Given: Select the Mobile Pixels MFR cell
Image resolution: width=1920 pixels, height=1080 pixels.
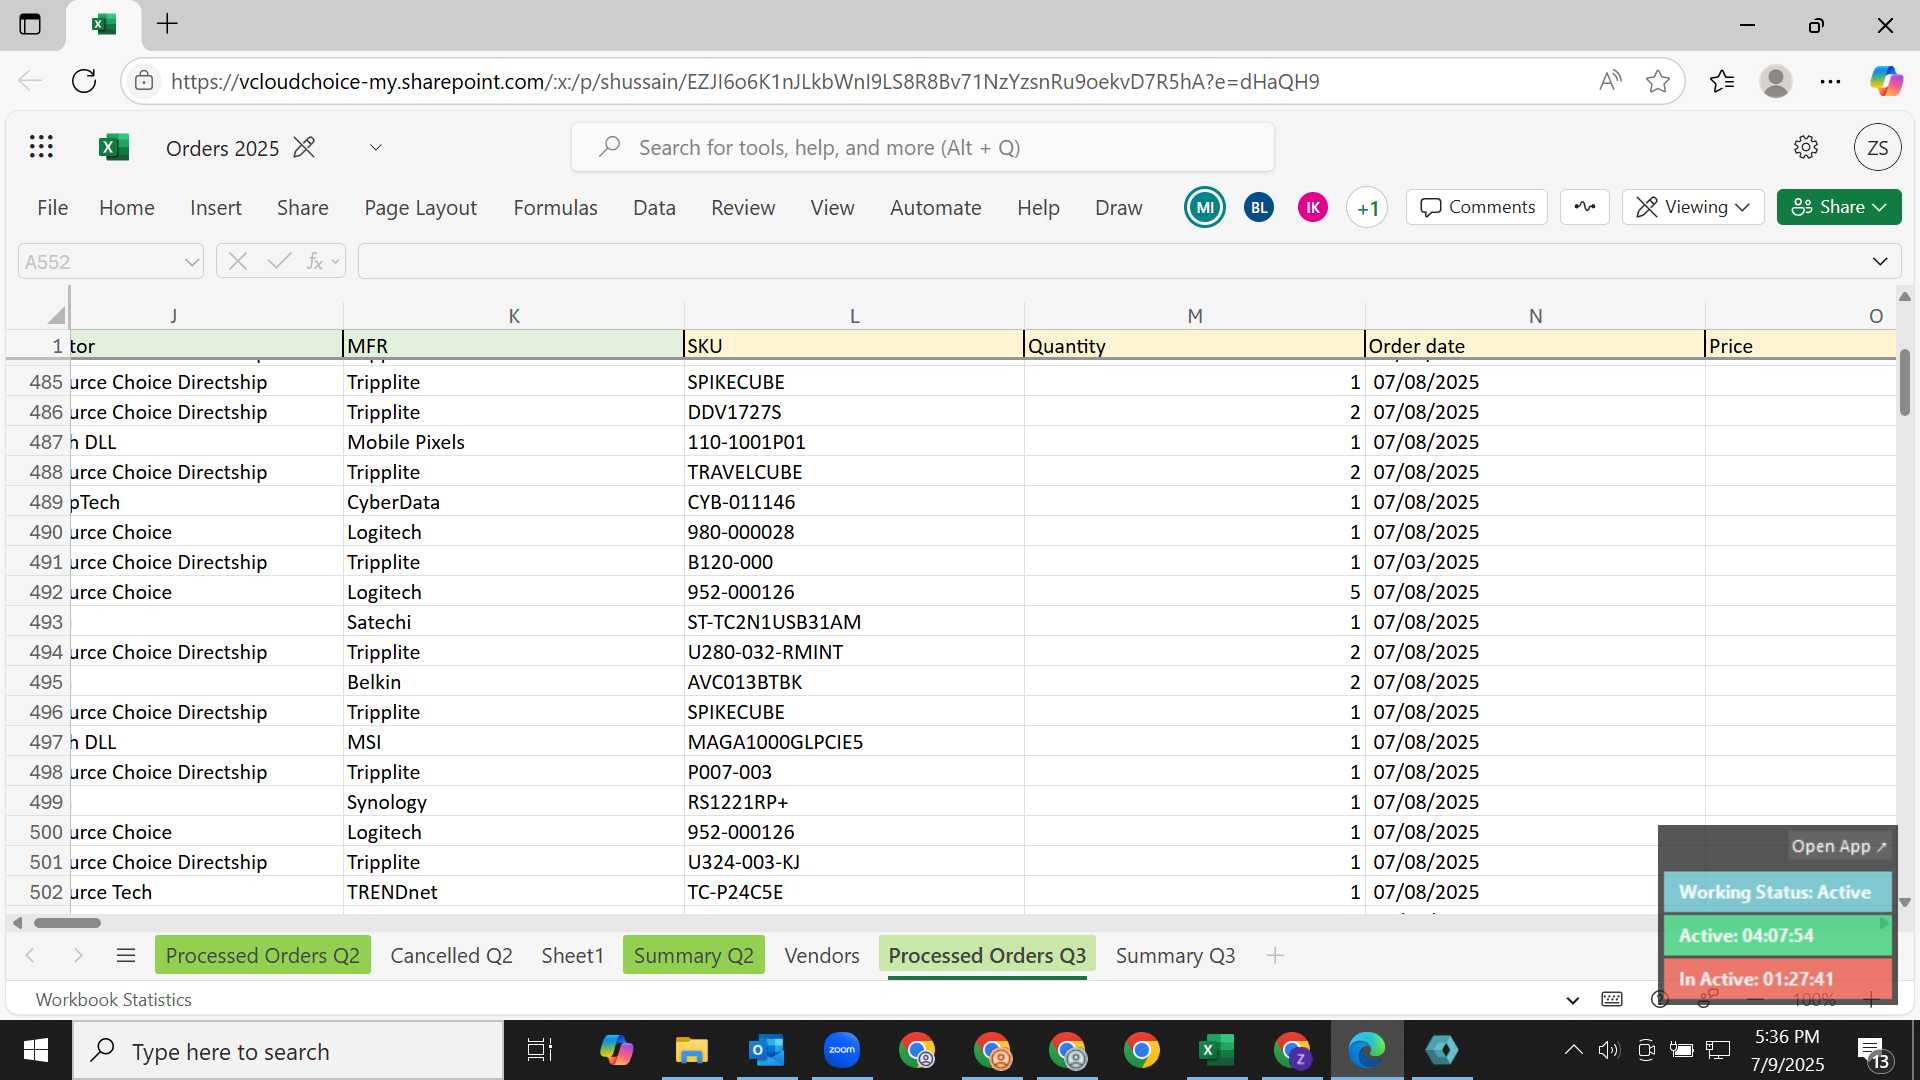Looking at the screenshot, I should pos(513,442).
